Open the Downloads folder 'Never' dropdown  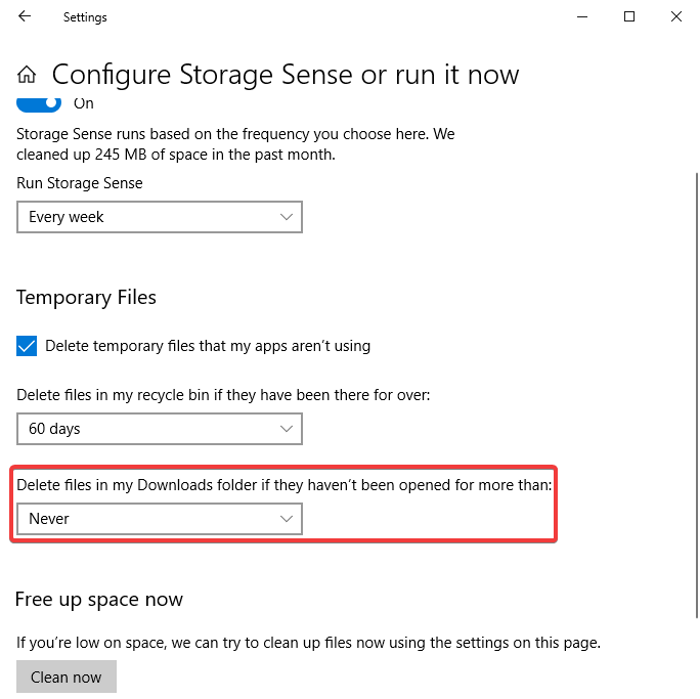click(159, 519)
